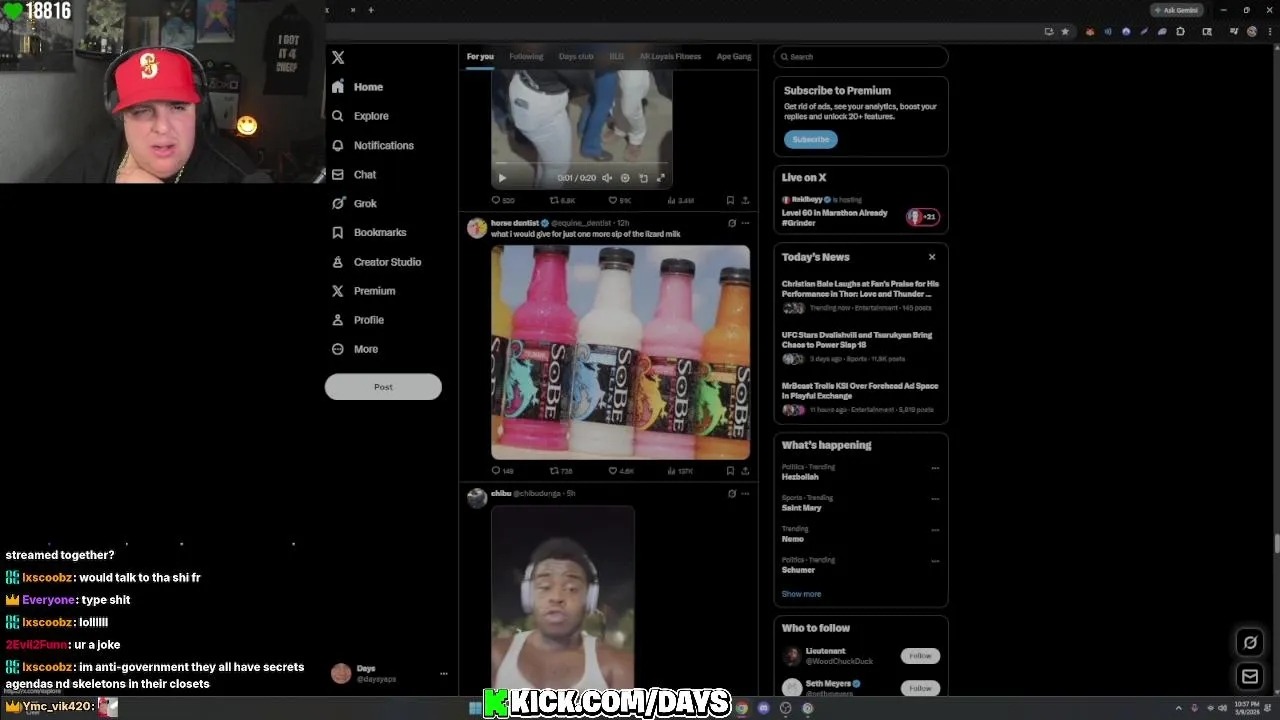Switch to the Ape Gang tab
1280x720 pixels.
click(x=734, y=57)
